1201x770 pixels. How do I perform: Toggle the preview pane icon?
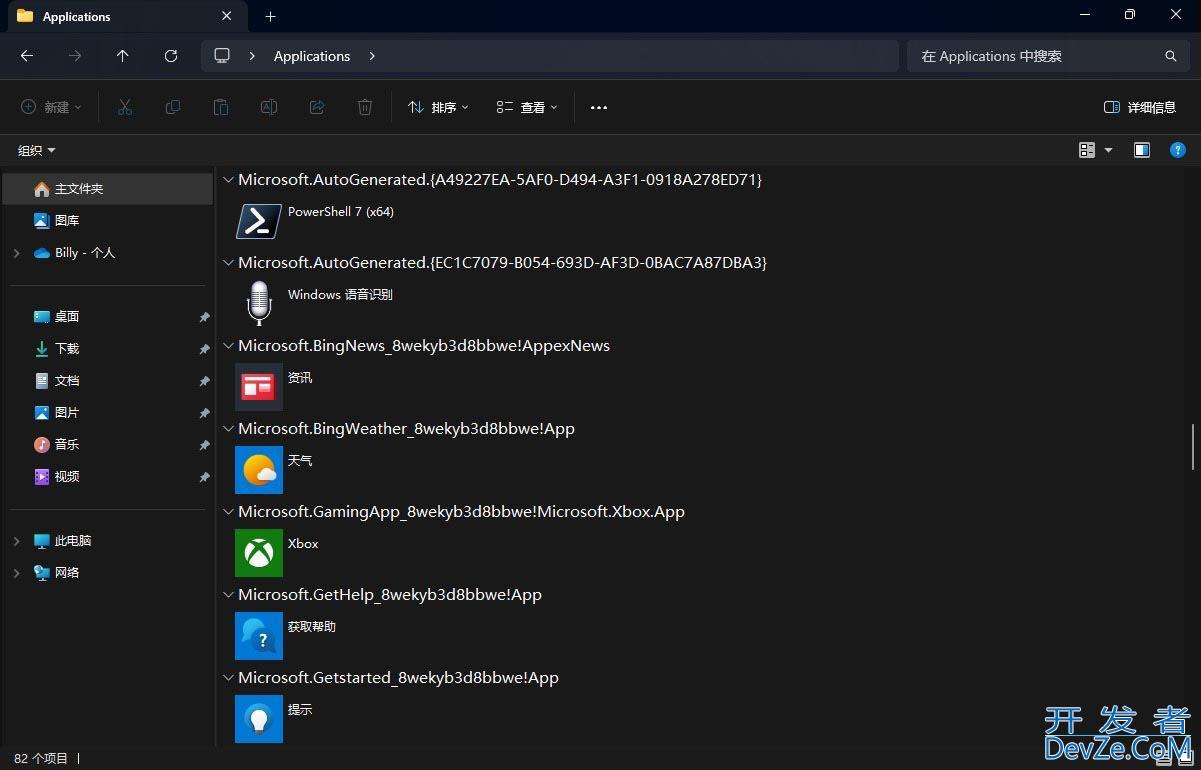(x=1142, y=150)
